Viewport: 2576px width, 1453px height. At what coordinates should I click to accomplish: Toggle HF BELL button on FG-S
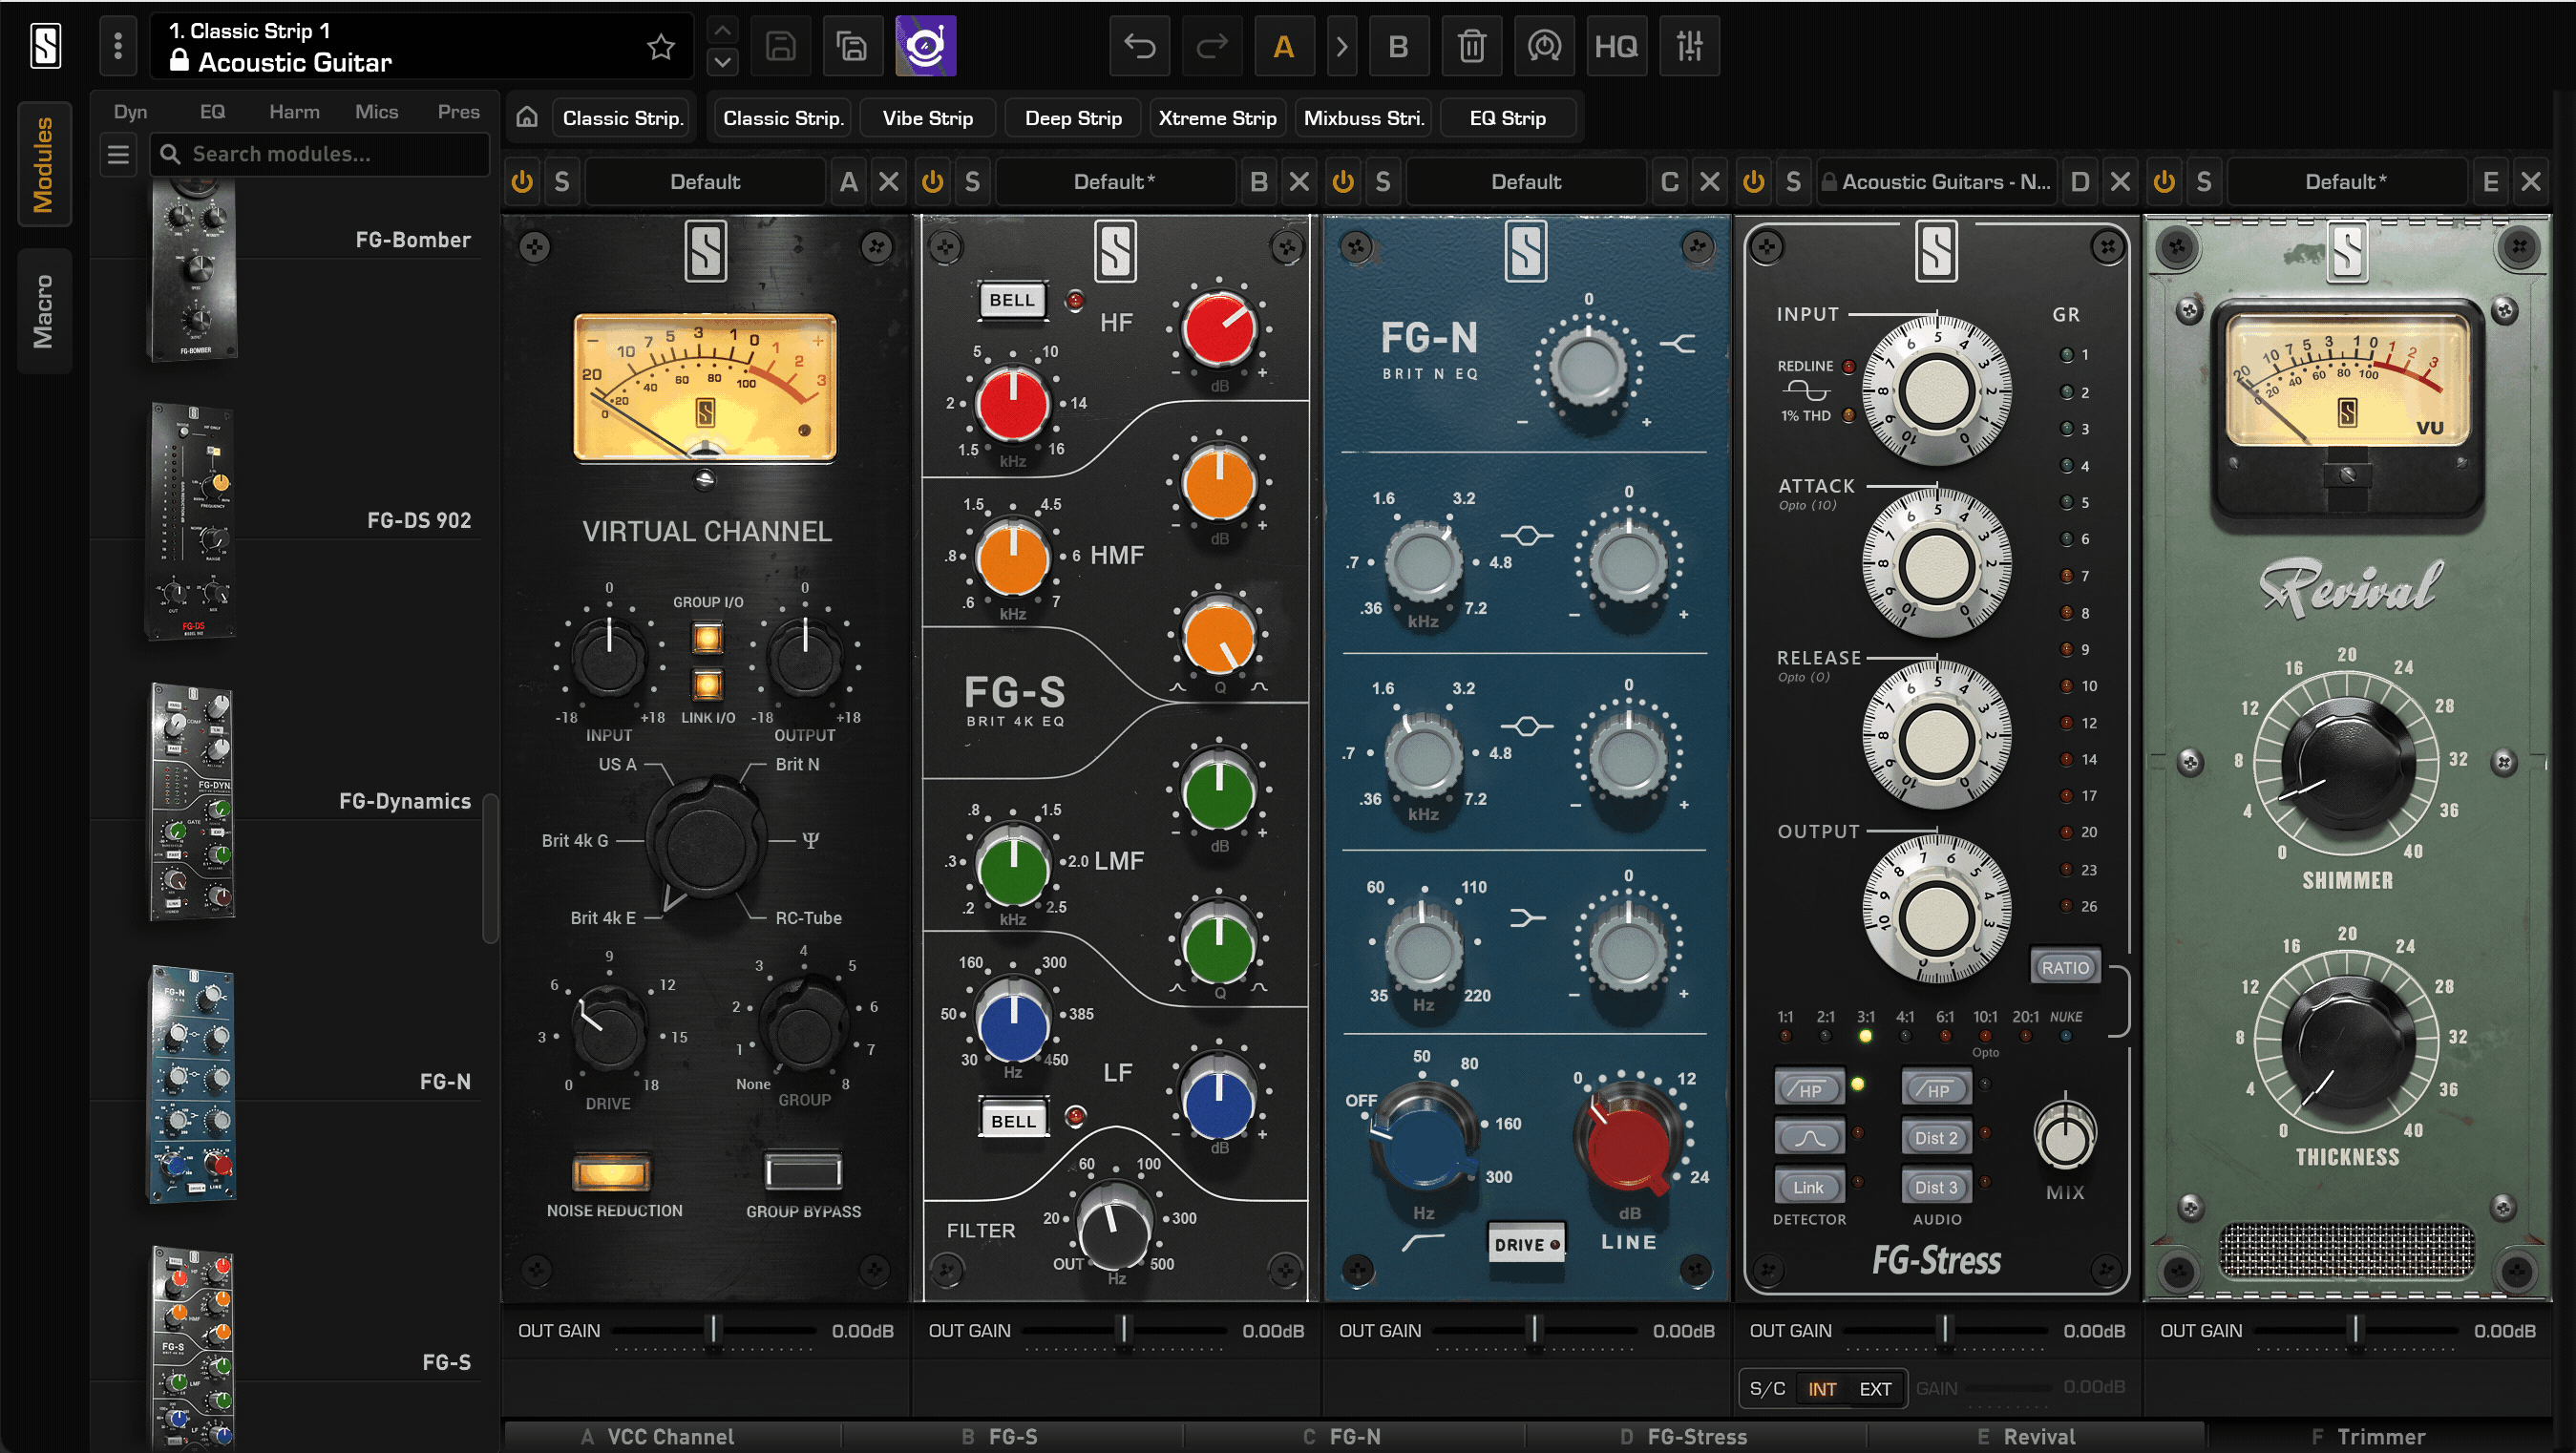tap(1012, 300)
